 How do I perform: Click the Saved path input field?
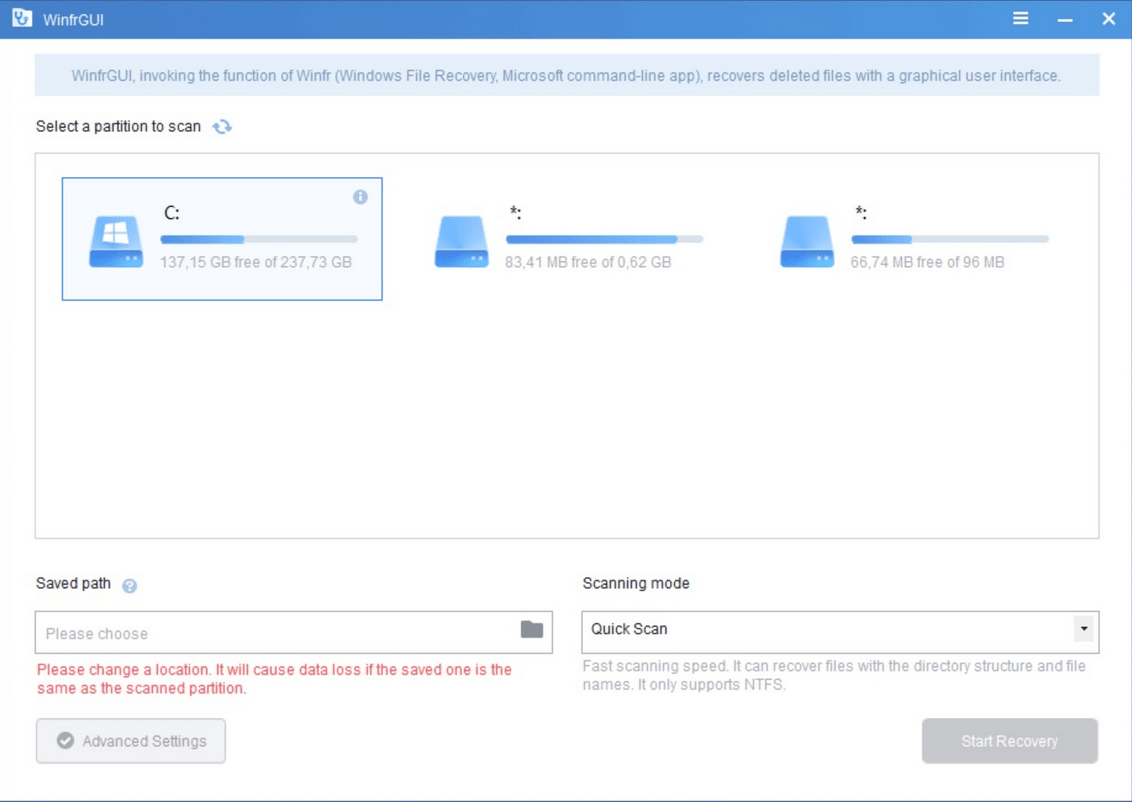pos(294,632)
